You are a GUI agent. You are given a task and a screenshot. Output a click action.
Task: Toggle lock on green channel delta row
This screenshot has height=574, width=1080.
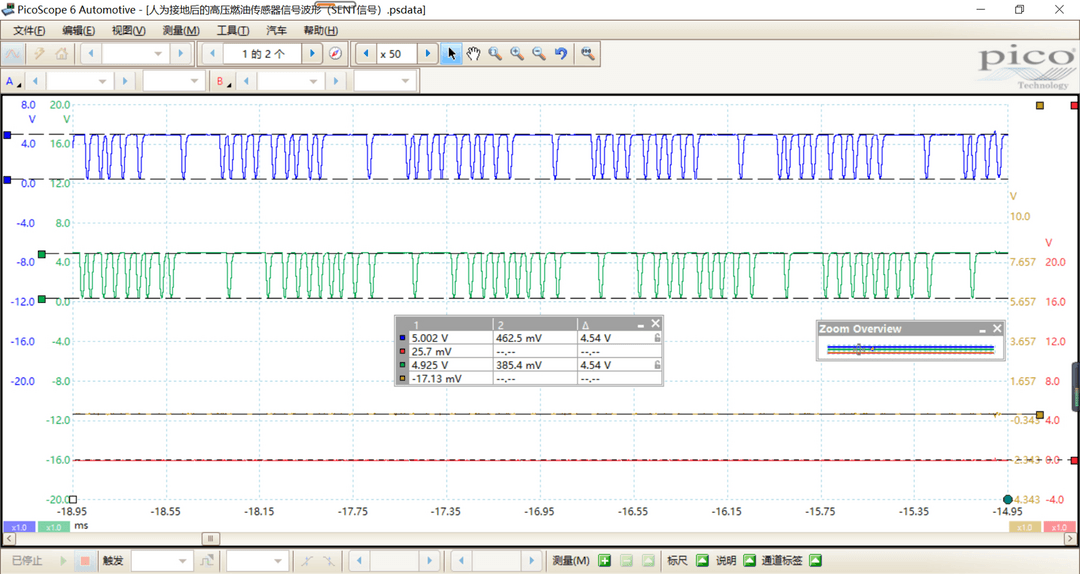[x=657, y=365]
